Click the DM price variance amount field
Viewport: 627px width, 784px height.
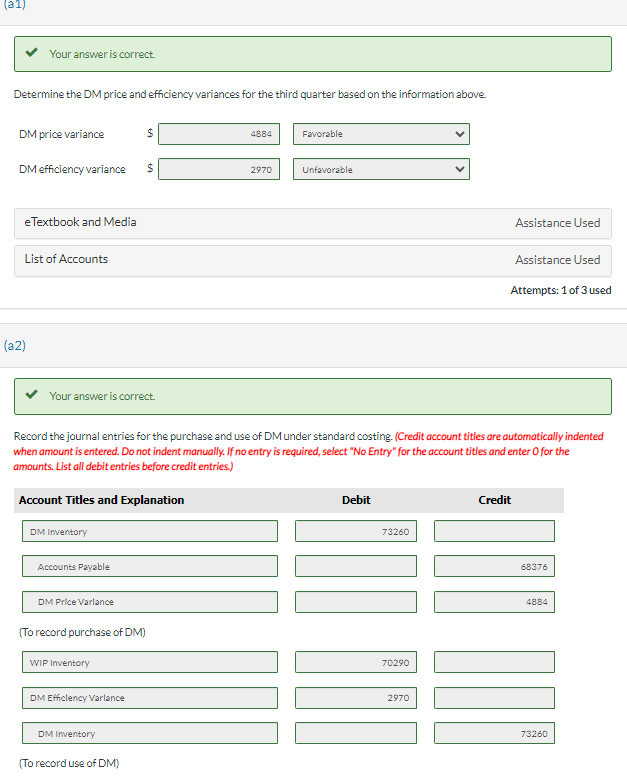click(219, 134)
